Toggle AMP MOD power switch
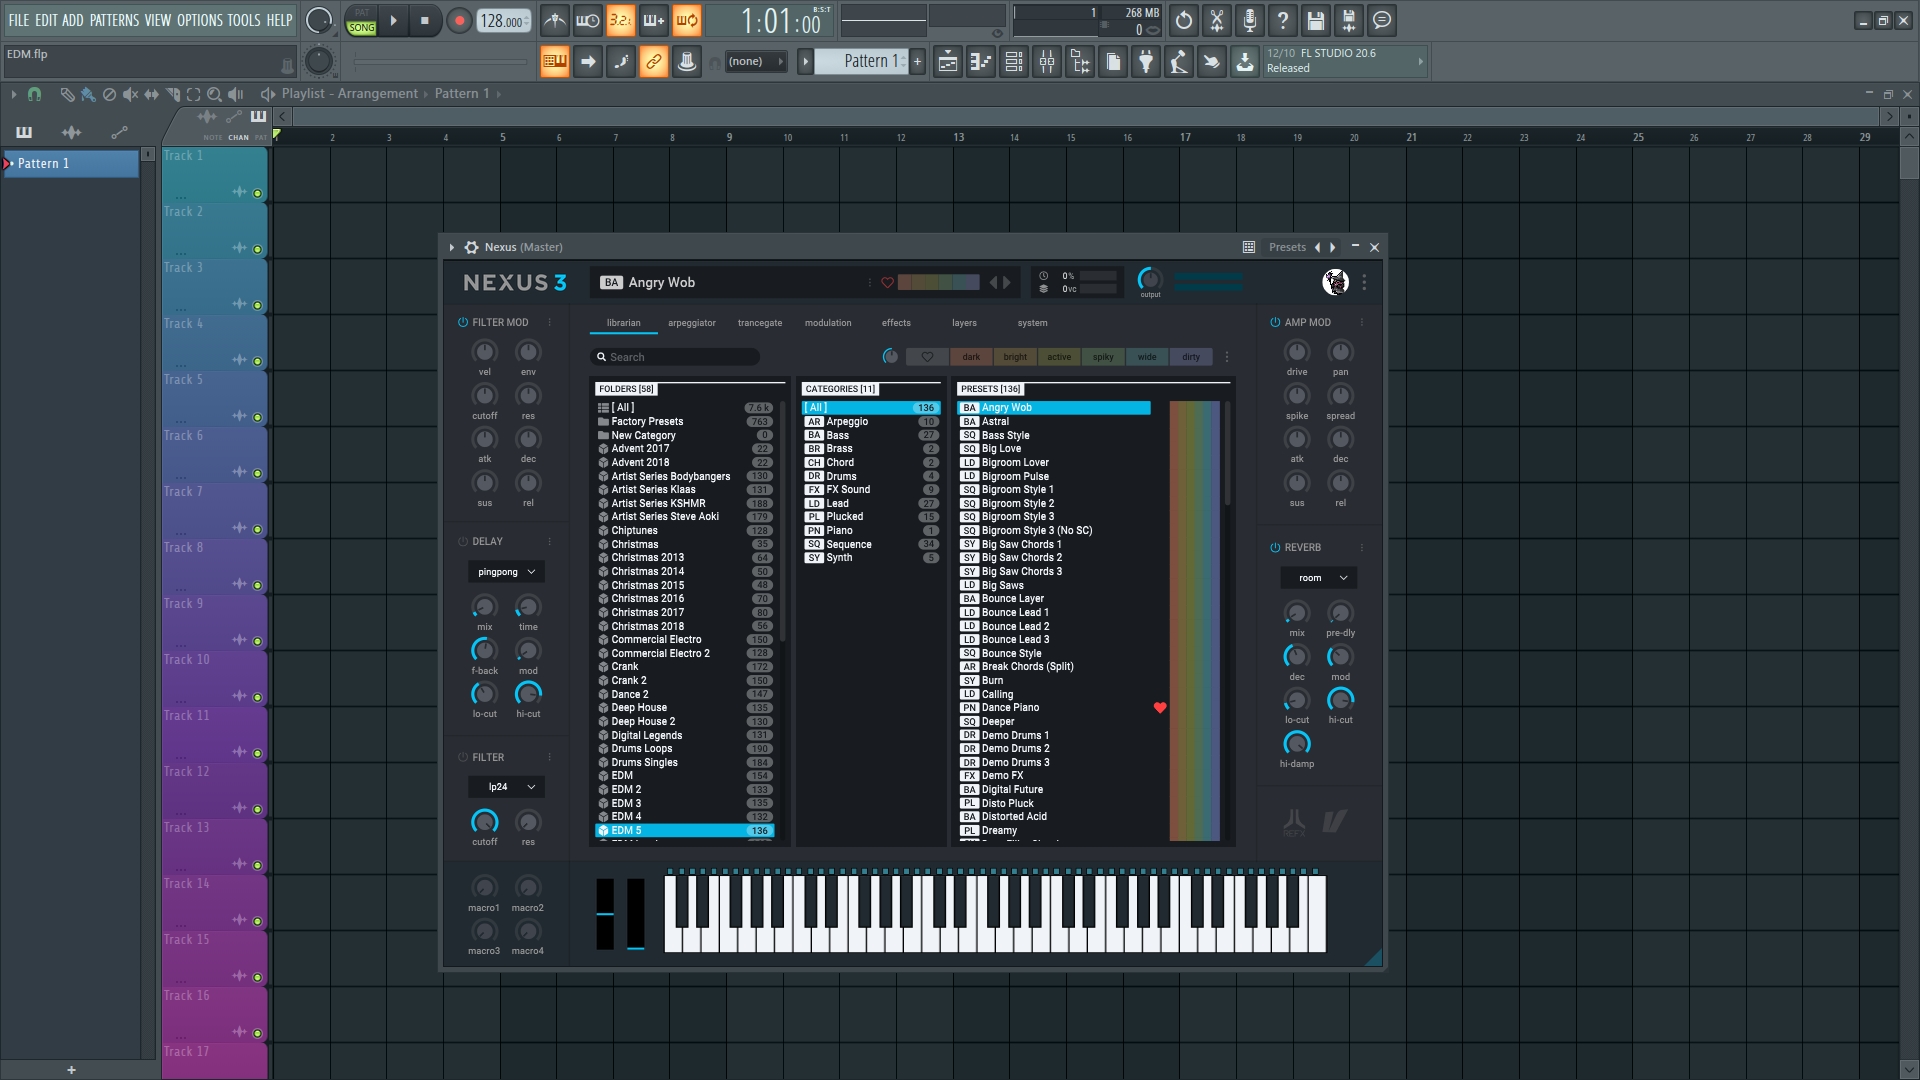This screenshot has height=1080, width=1920. (1275, 322)
